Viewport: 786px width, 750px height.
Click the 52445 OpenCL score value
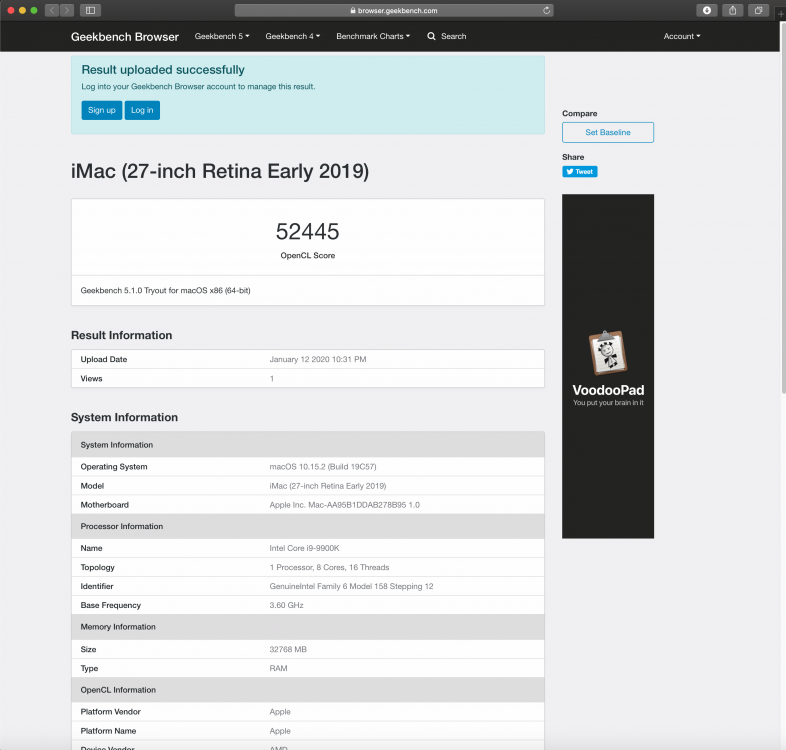pos(307,232)
